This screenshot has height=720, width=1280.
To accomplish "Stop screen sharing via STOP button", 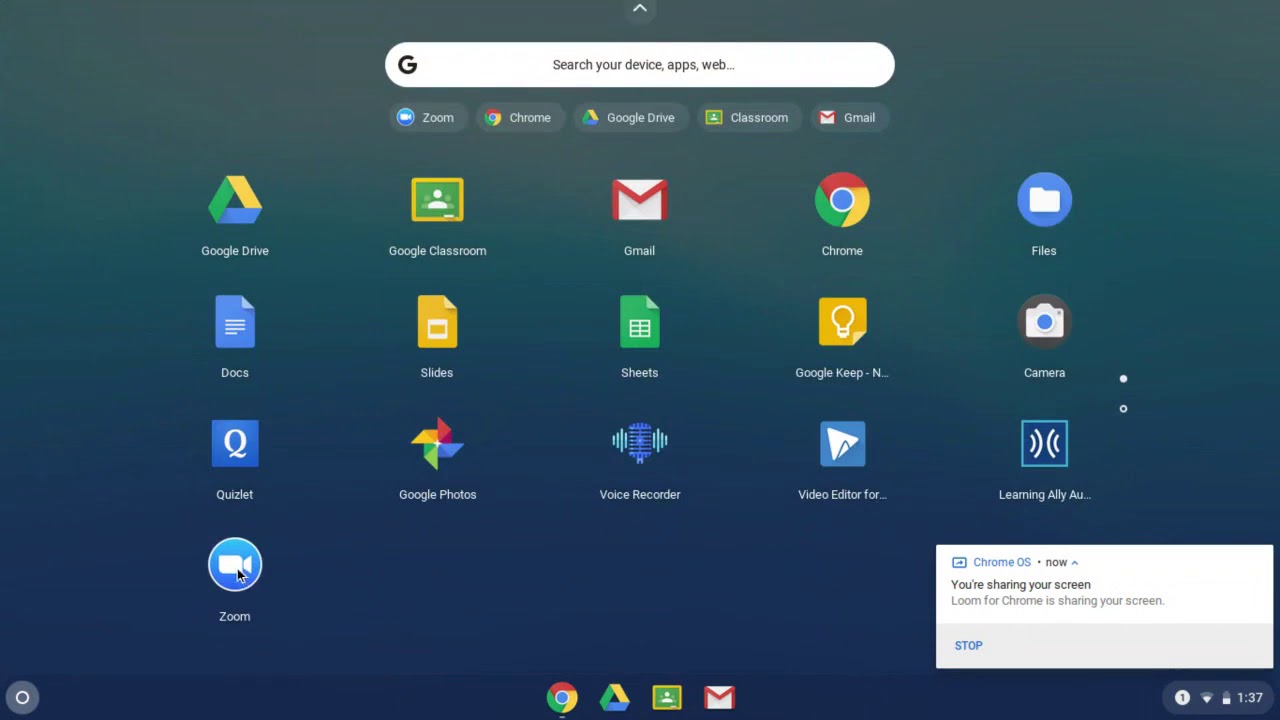I will coord(968,646).
